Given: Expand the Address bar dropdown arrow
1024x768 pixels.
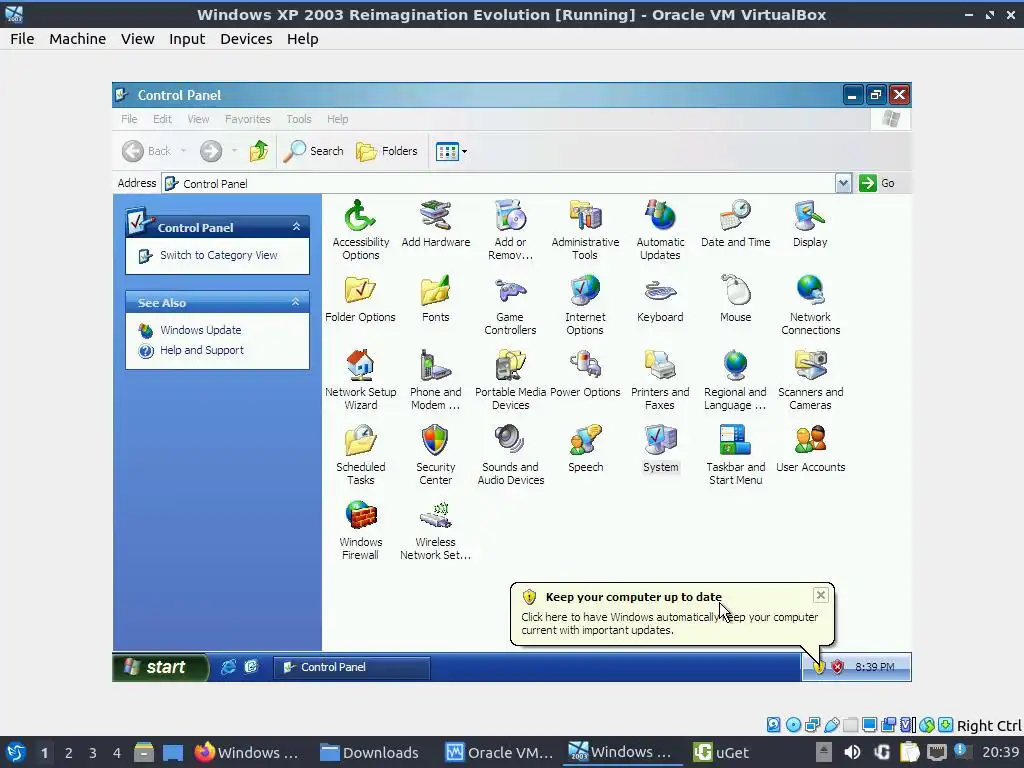Looking at the screenshot, I should (x=843, y=184).
